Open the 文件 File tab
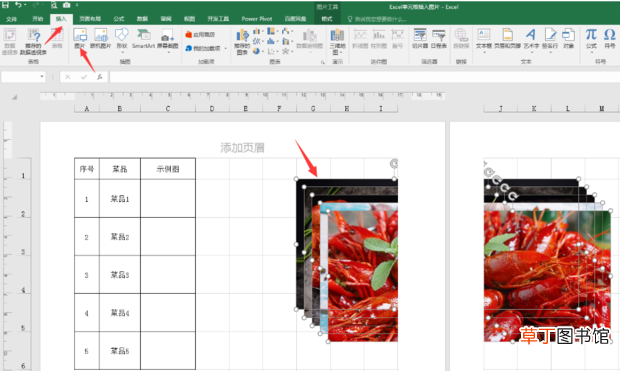The width and height of the screenshot is (620, 371). [x=11, y=19]
